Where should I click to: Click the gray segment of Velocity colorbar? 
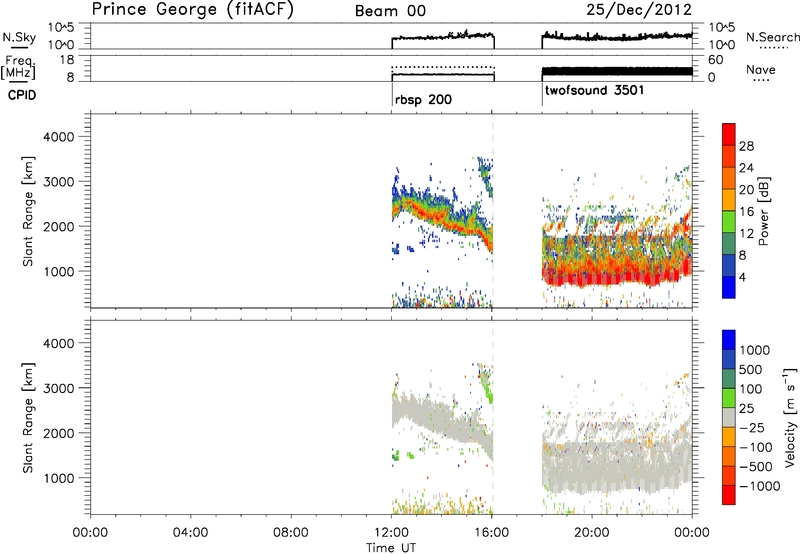(x=729, y=418)
